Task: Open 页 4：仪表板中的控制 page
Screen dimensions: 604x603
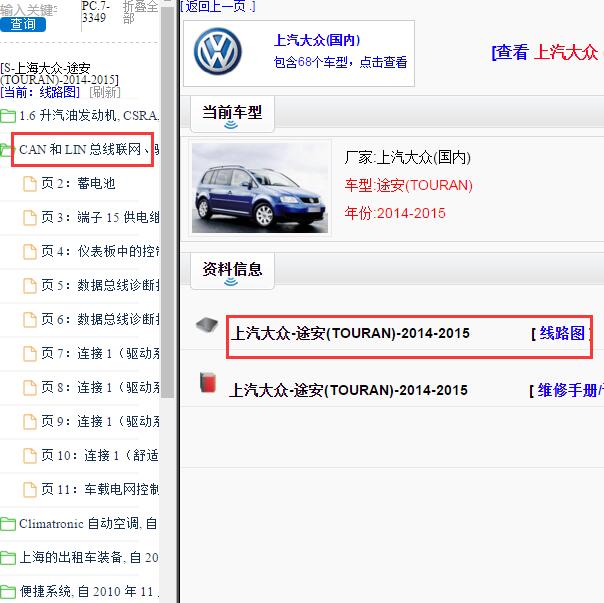Action: point(100,251)
